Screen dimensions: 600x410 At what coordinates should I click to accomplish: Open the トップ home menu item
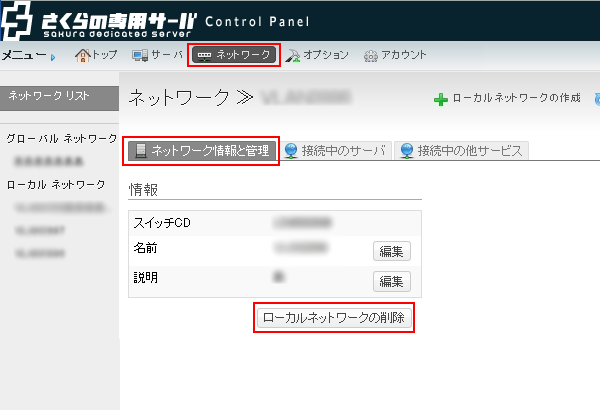(x=96, y=55)
